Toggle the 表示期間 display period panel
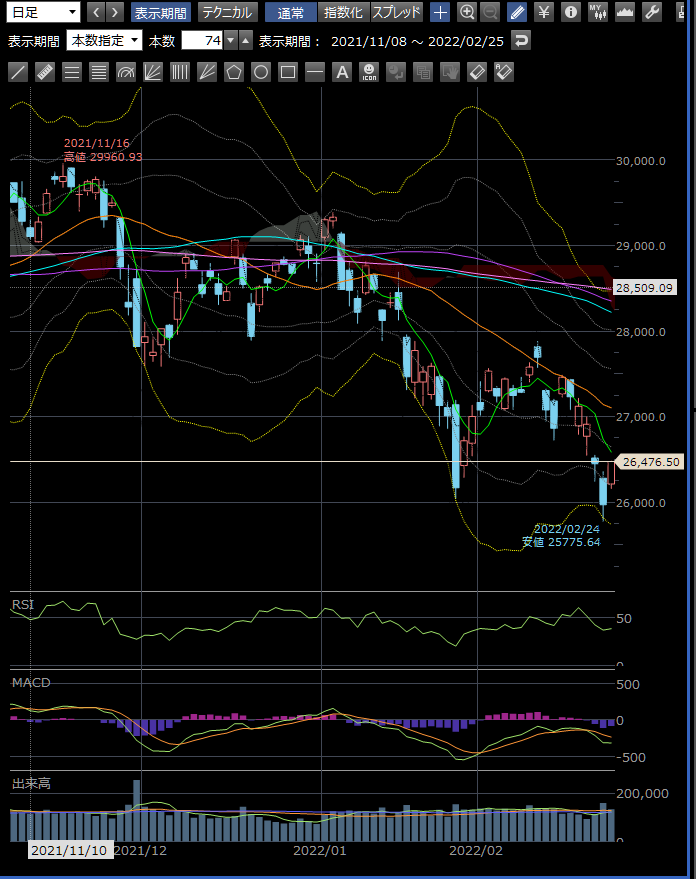This screenshot has width=696, height=879. point(160,13)
